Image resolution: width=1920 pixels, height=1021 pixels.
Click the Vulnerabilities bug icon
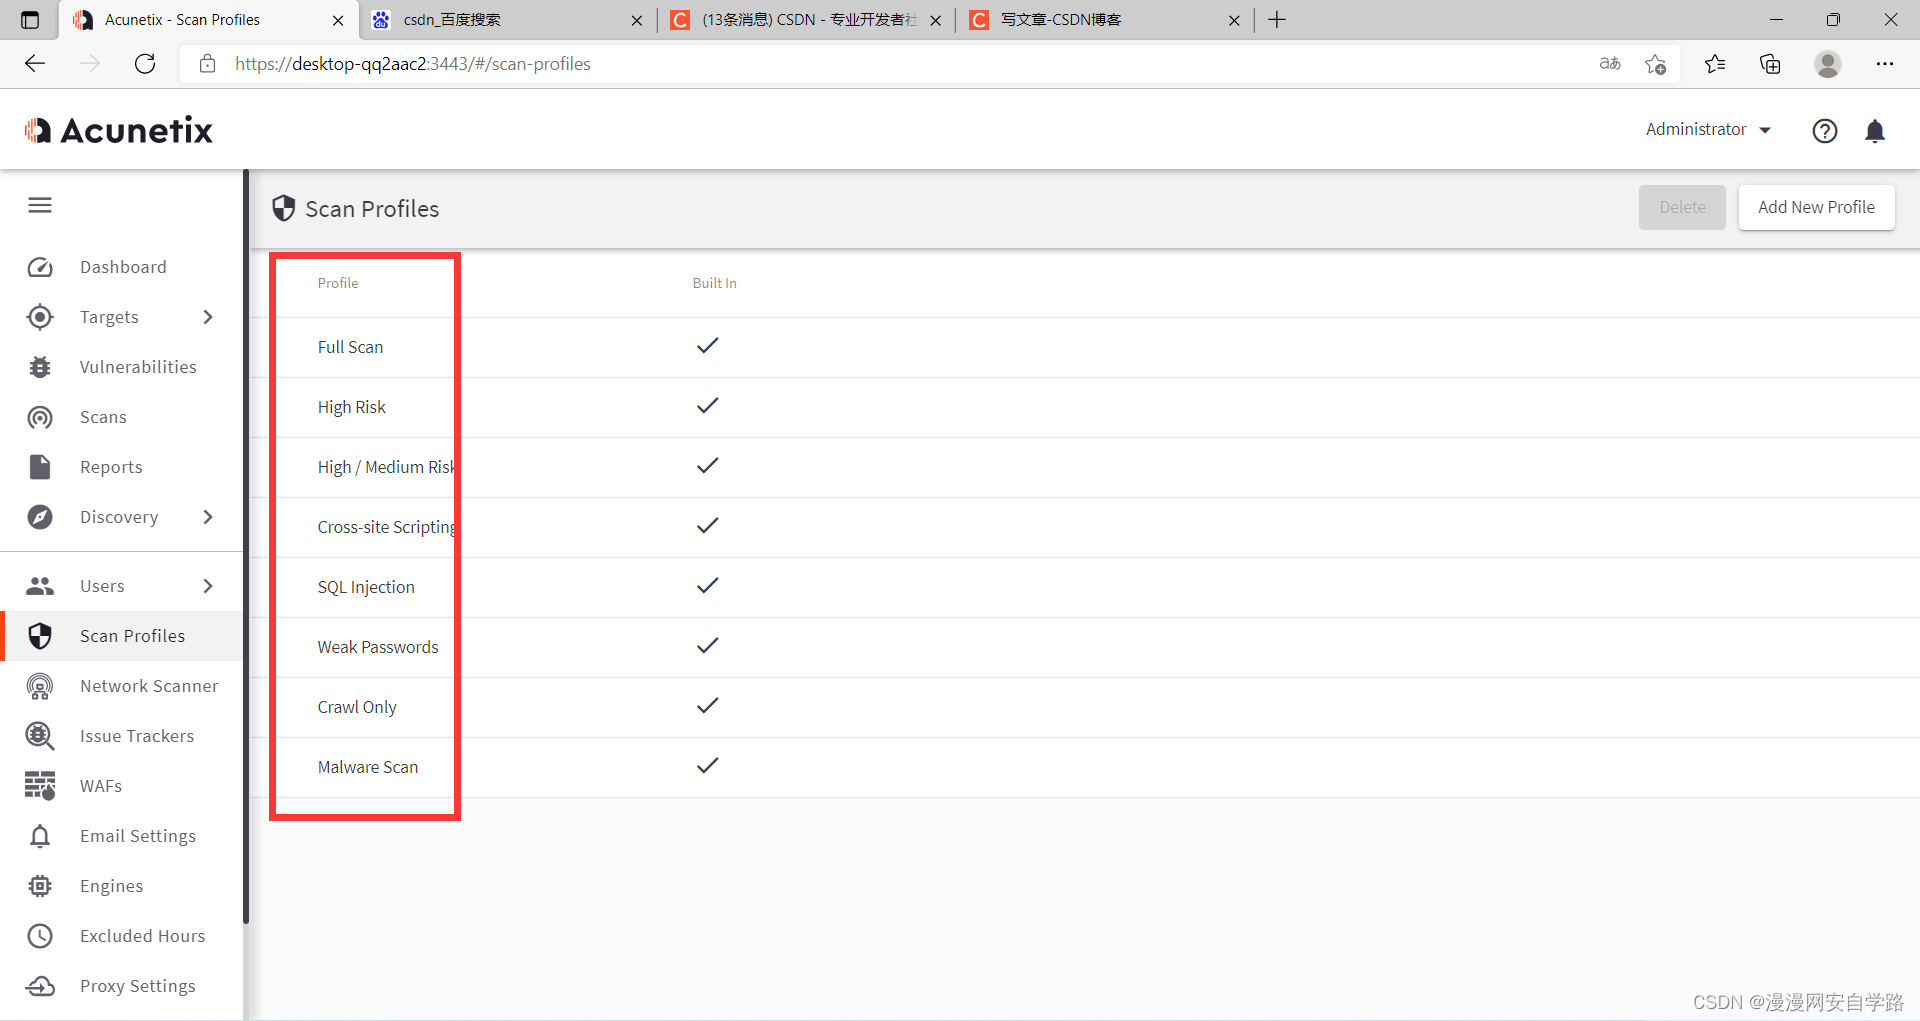tap(40, 367)
